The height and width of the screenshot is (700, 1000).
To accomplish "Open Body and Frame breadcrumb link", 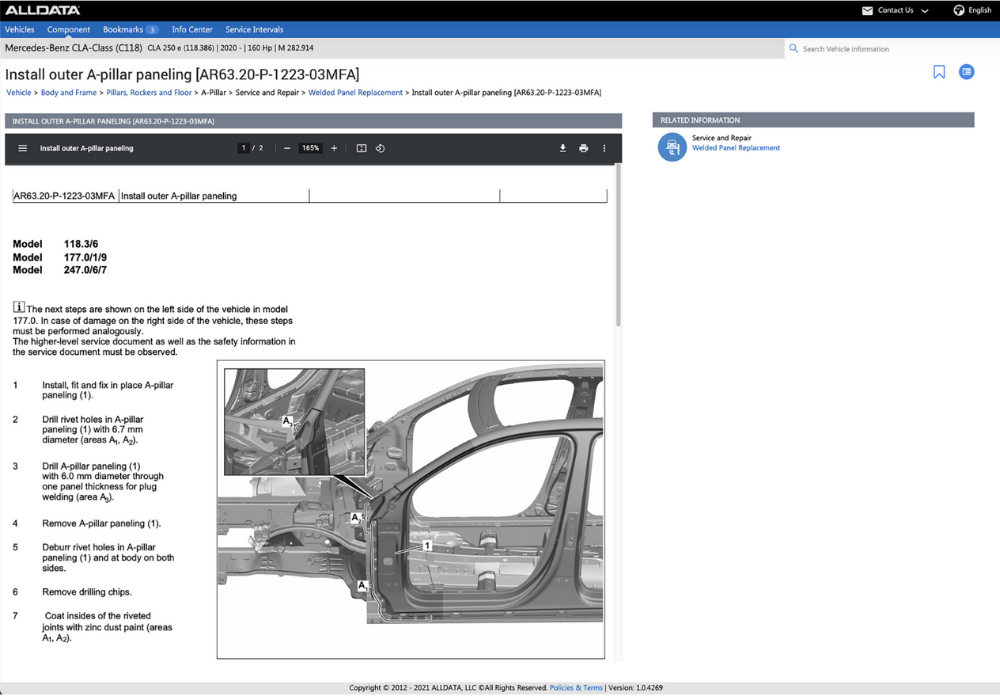I will click(x=69, y=92).
